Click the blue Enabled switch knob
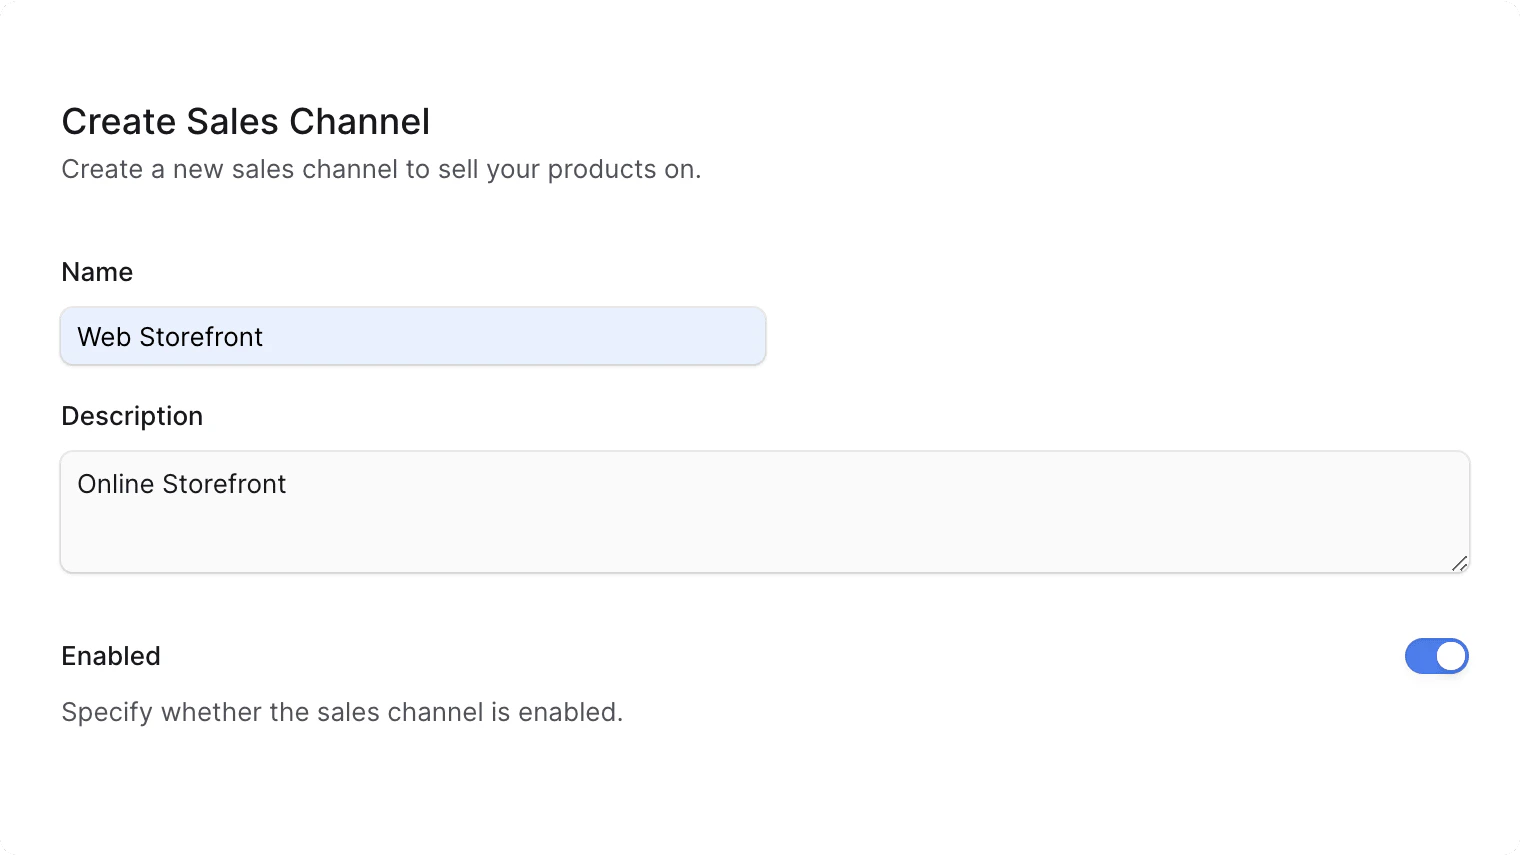 coord(1448,656)
